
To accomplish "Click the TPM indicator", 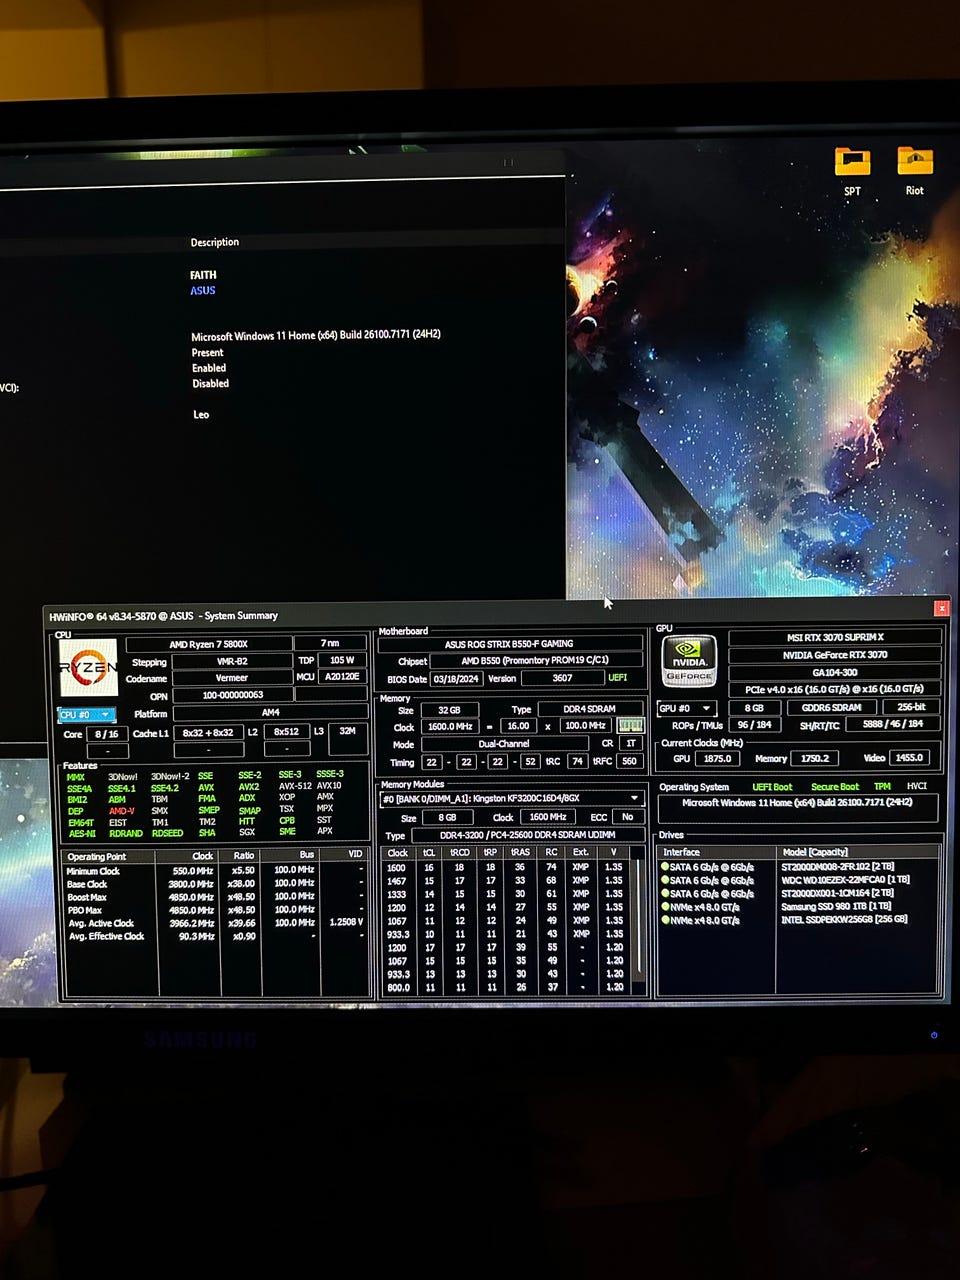I will pyautogui.click(x=882, y=787).
